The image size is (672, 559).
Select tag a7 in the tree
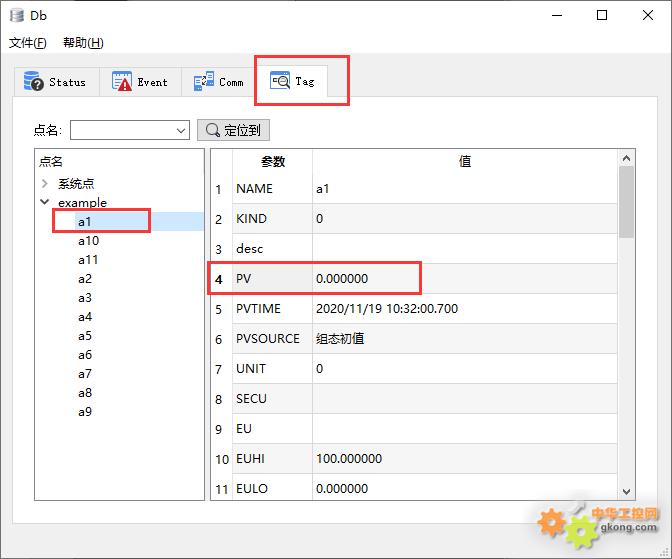(x=85, y=374)
